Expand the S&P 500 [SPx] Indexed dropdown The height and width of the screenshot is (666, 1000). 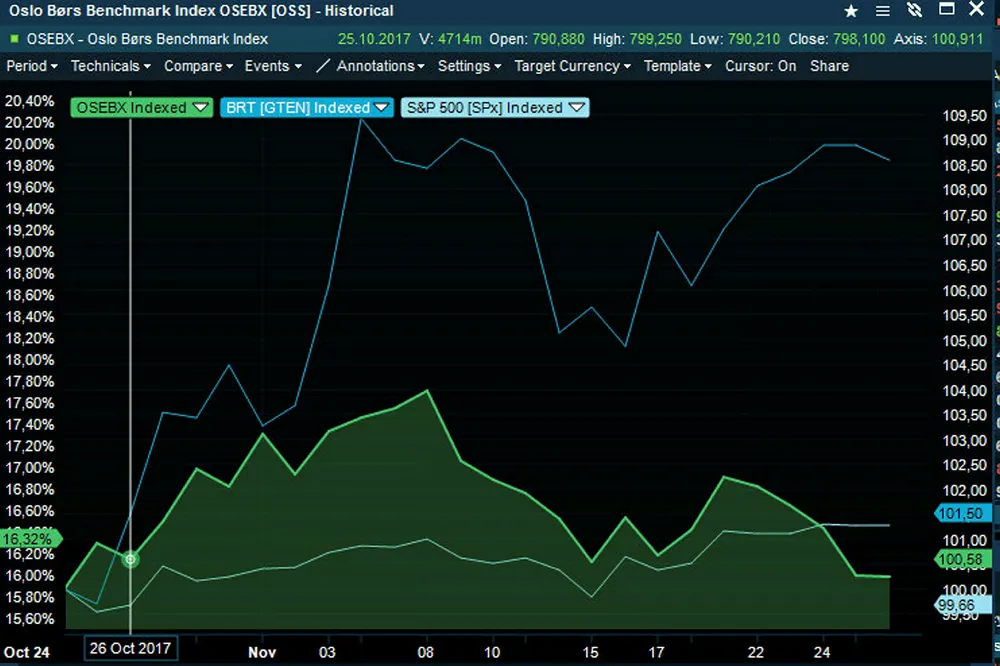pyautogui.click(x=576, y=107)
